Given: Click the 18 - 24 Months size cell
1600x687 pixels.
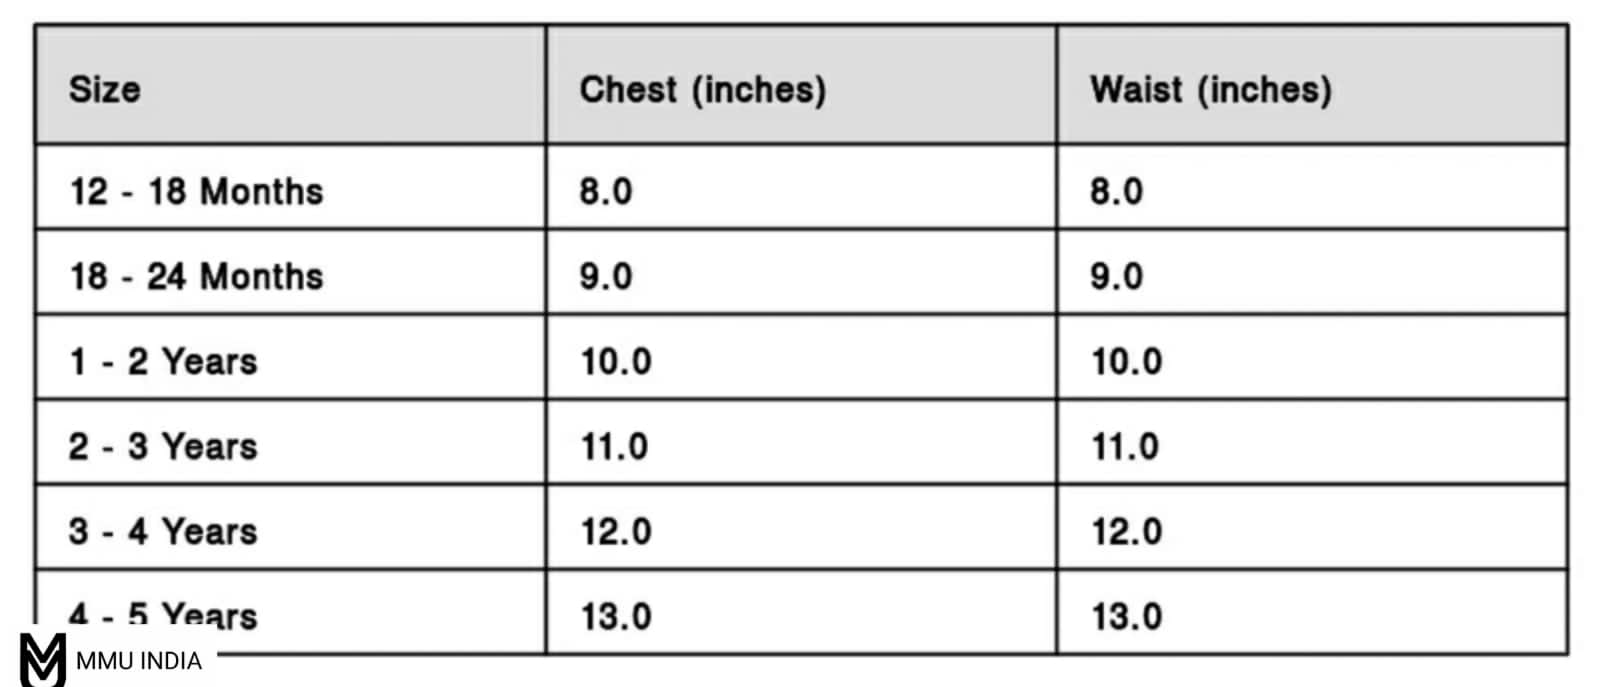Looking at the screenshot, I should pyautogui.click(x=196, y=276).
